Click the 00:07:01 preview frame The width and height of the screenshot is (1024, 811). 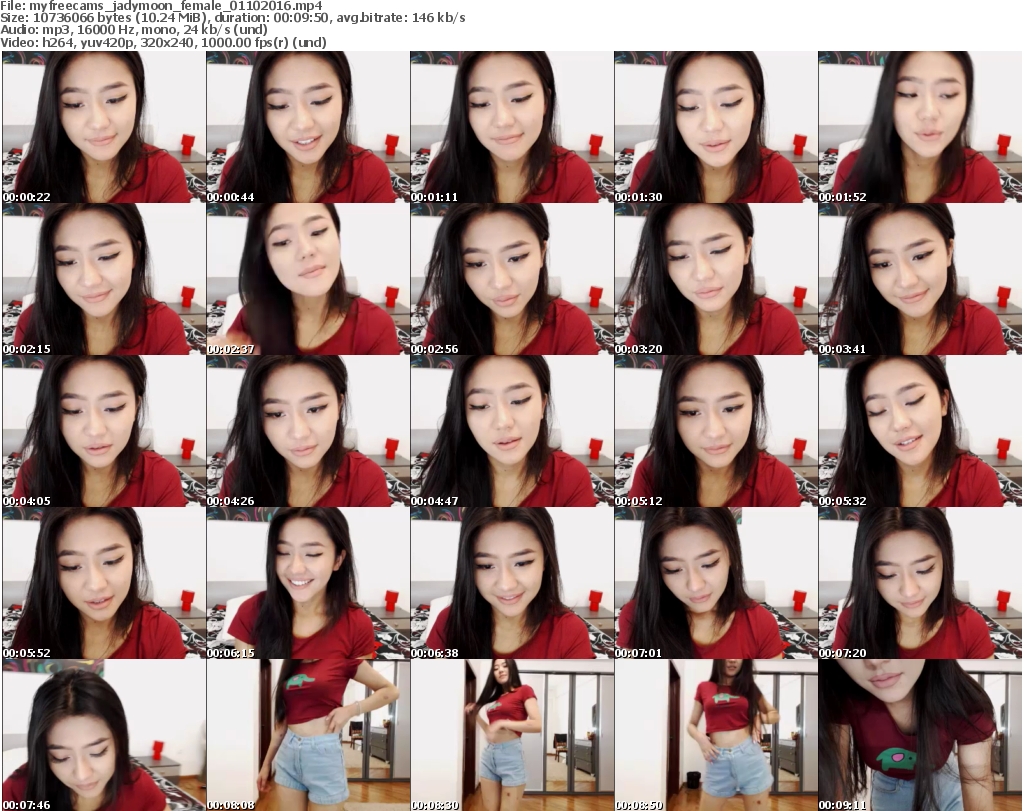(x=716, y=583)
